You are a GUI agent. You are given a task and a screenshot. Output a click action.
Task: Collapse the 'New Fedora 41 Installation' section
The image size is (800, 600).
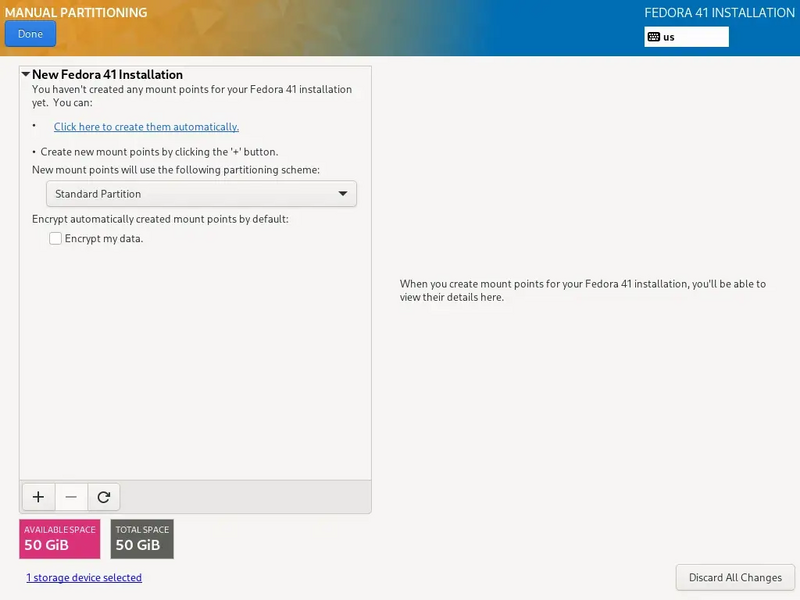pyautogui.click(x=27, y=74)
